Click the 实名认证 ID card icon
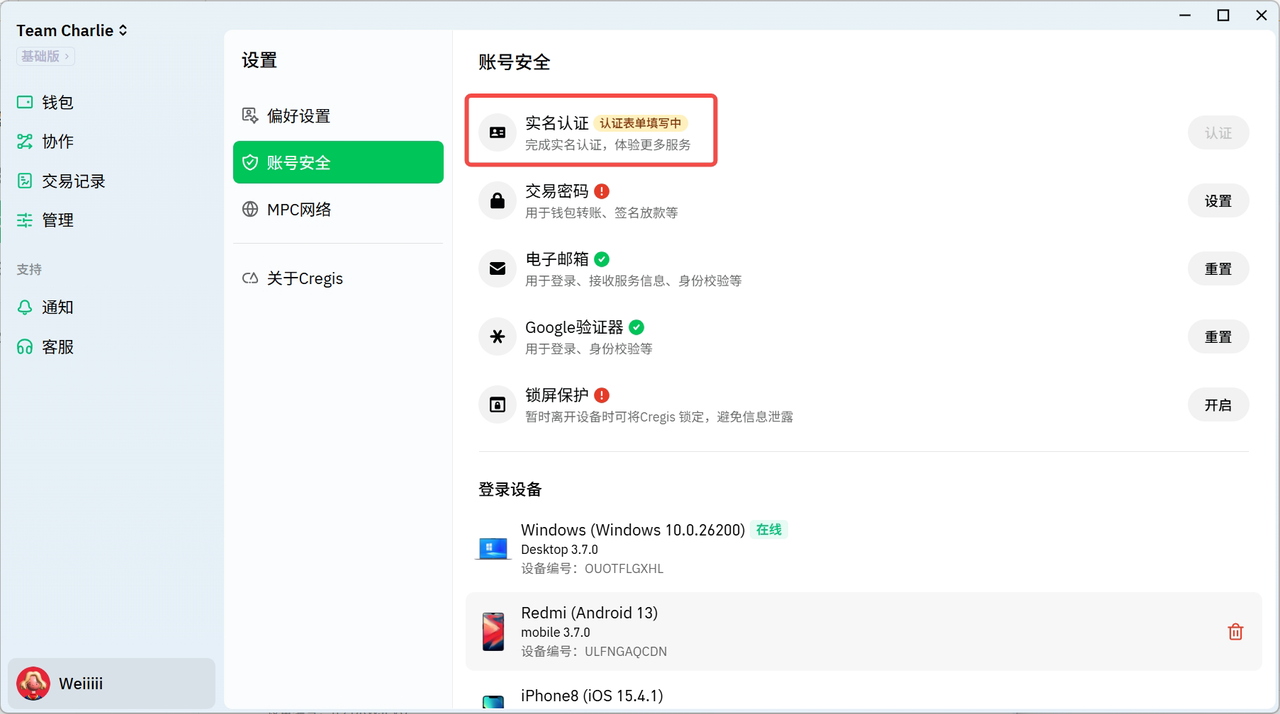The width and height of the screenshot is (1280, 714). [x=497, y=132]
